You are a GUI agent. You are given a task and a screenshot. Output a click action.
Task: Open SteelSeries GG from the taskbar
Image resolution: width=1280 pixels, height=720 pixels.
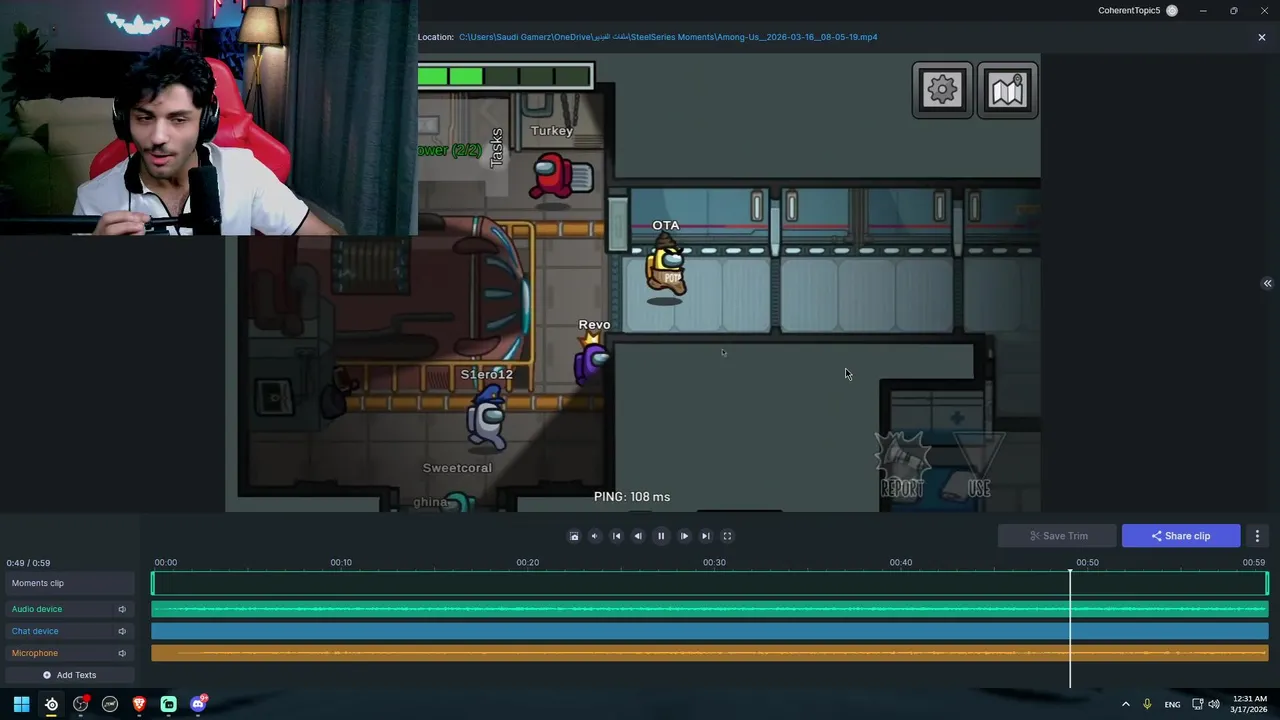click(x=51, y=704)
